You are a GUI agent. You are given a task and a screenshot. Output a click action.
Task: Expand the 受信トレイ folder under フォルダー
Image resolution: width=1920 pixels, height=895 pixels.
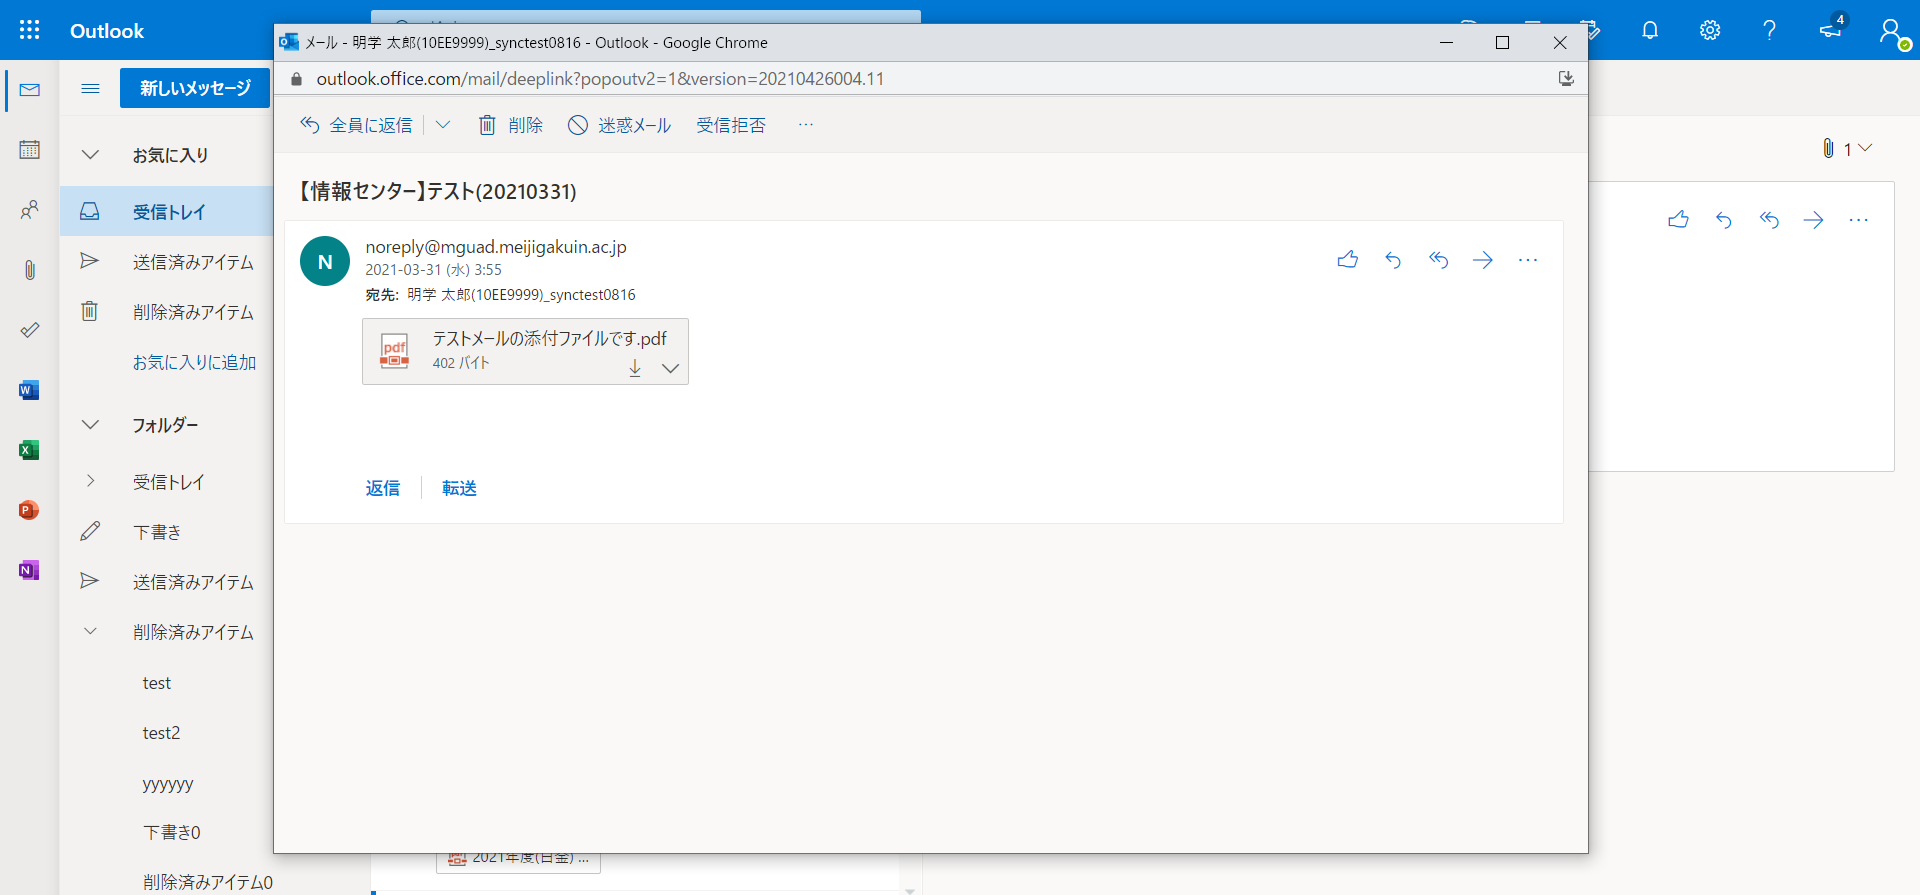pyautogui.click(x=90, y=481)
